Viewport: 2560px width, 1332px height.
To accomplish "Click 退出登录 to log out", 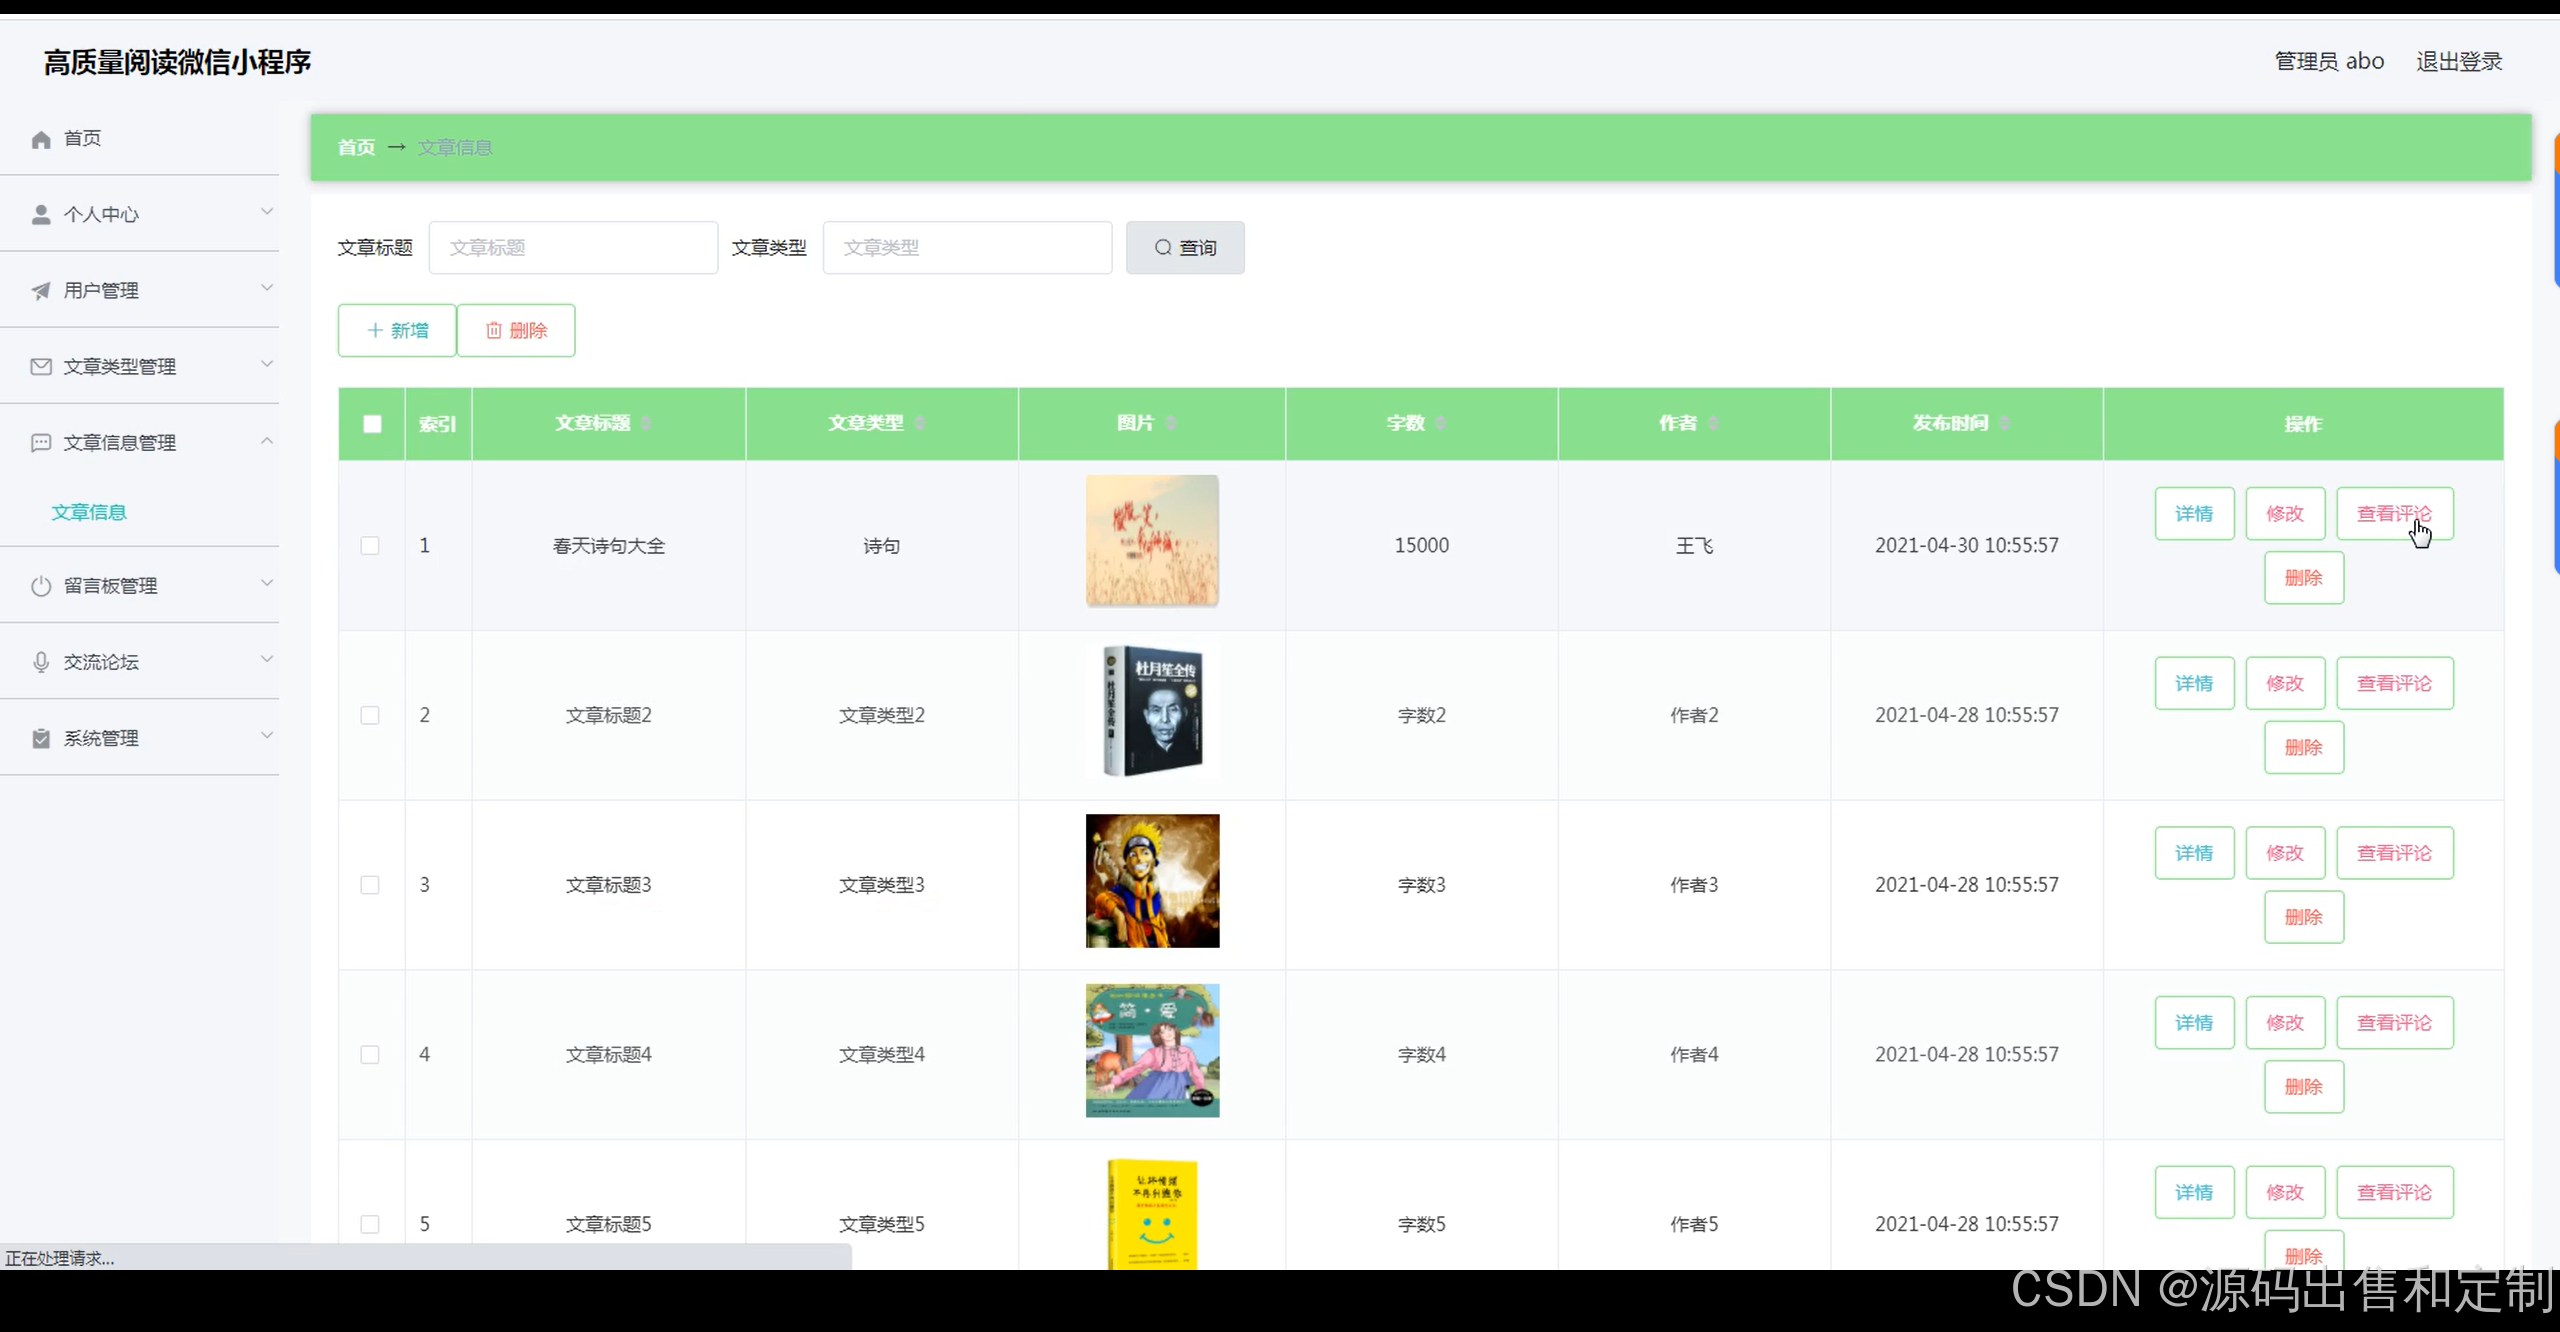I will [x=2458, y=62].
